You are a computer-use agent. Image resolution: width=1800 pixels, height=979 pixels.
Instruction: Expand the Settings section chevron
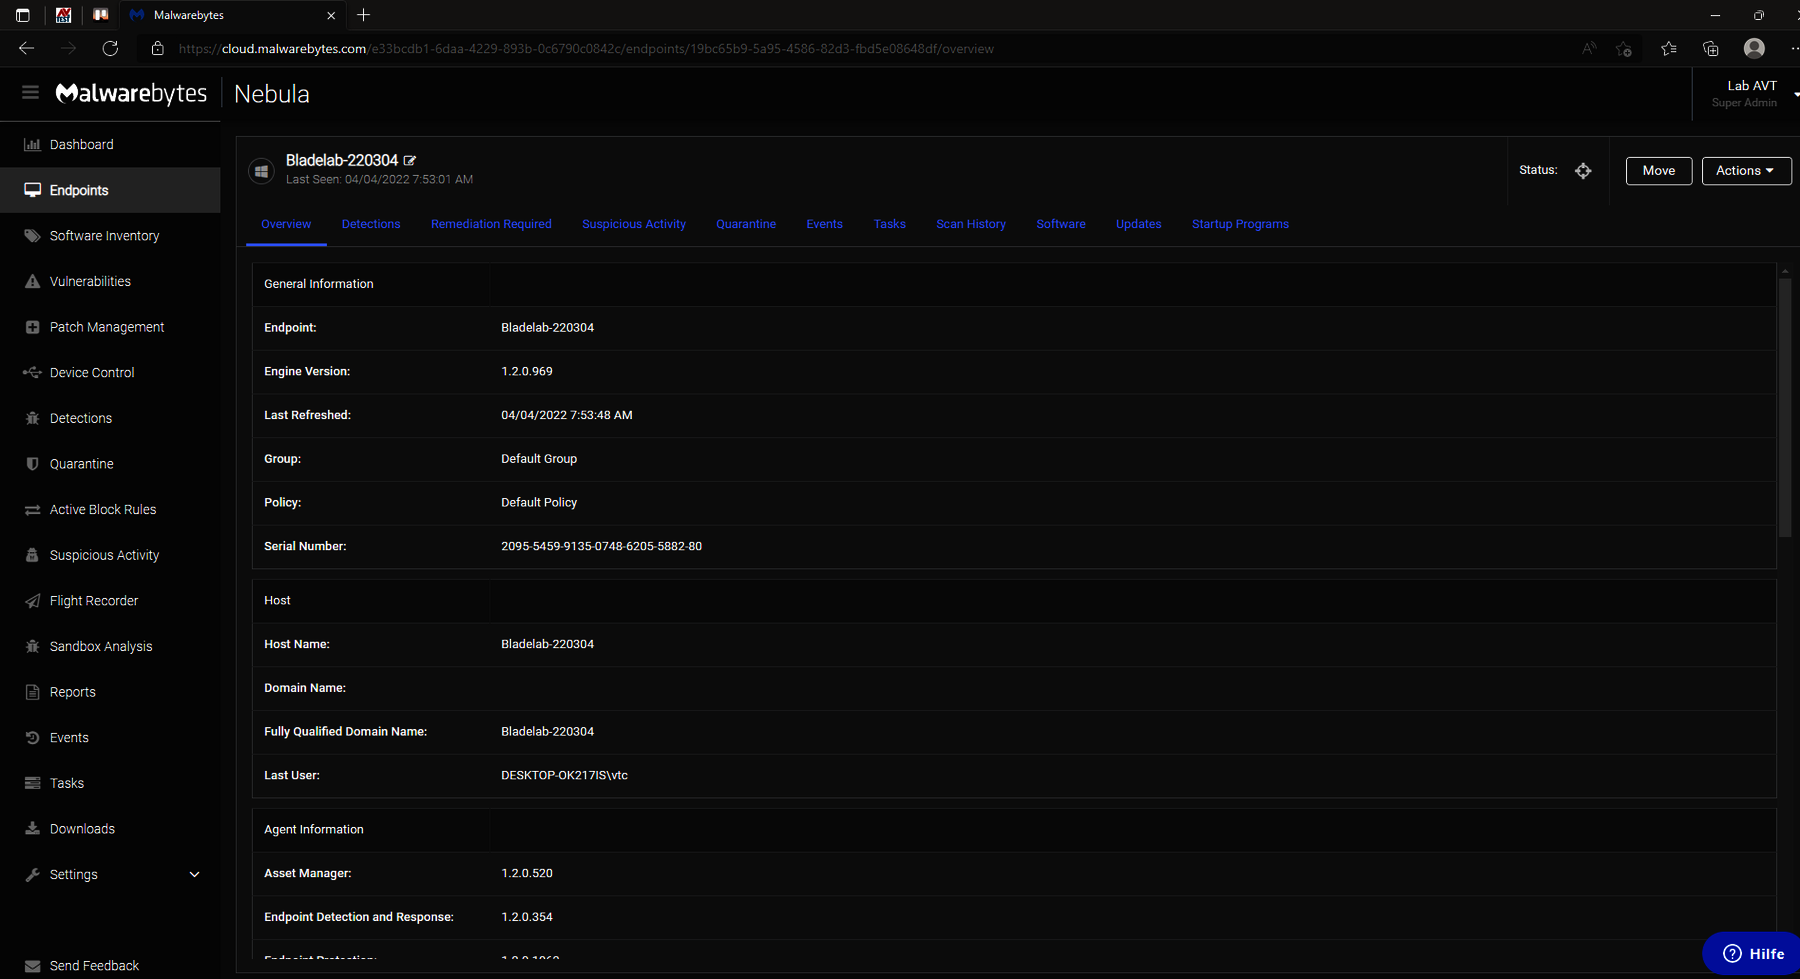(x=194, y=875)
